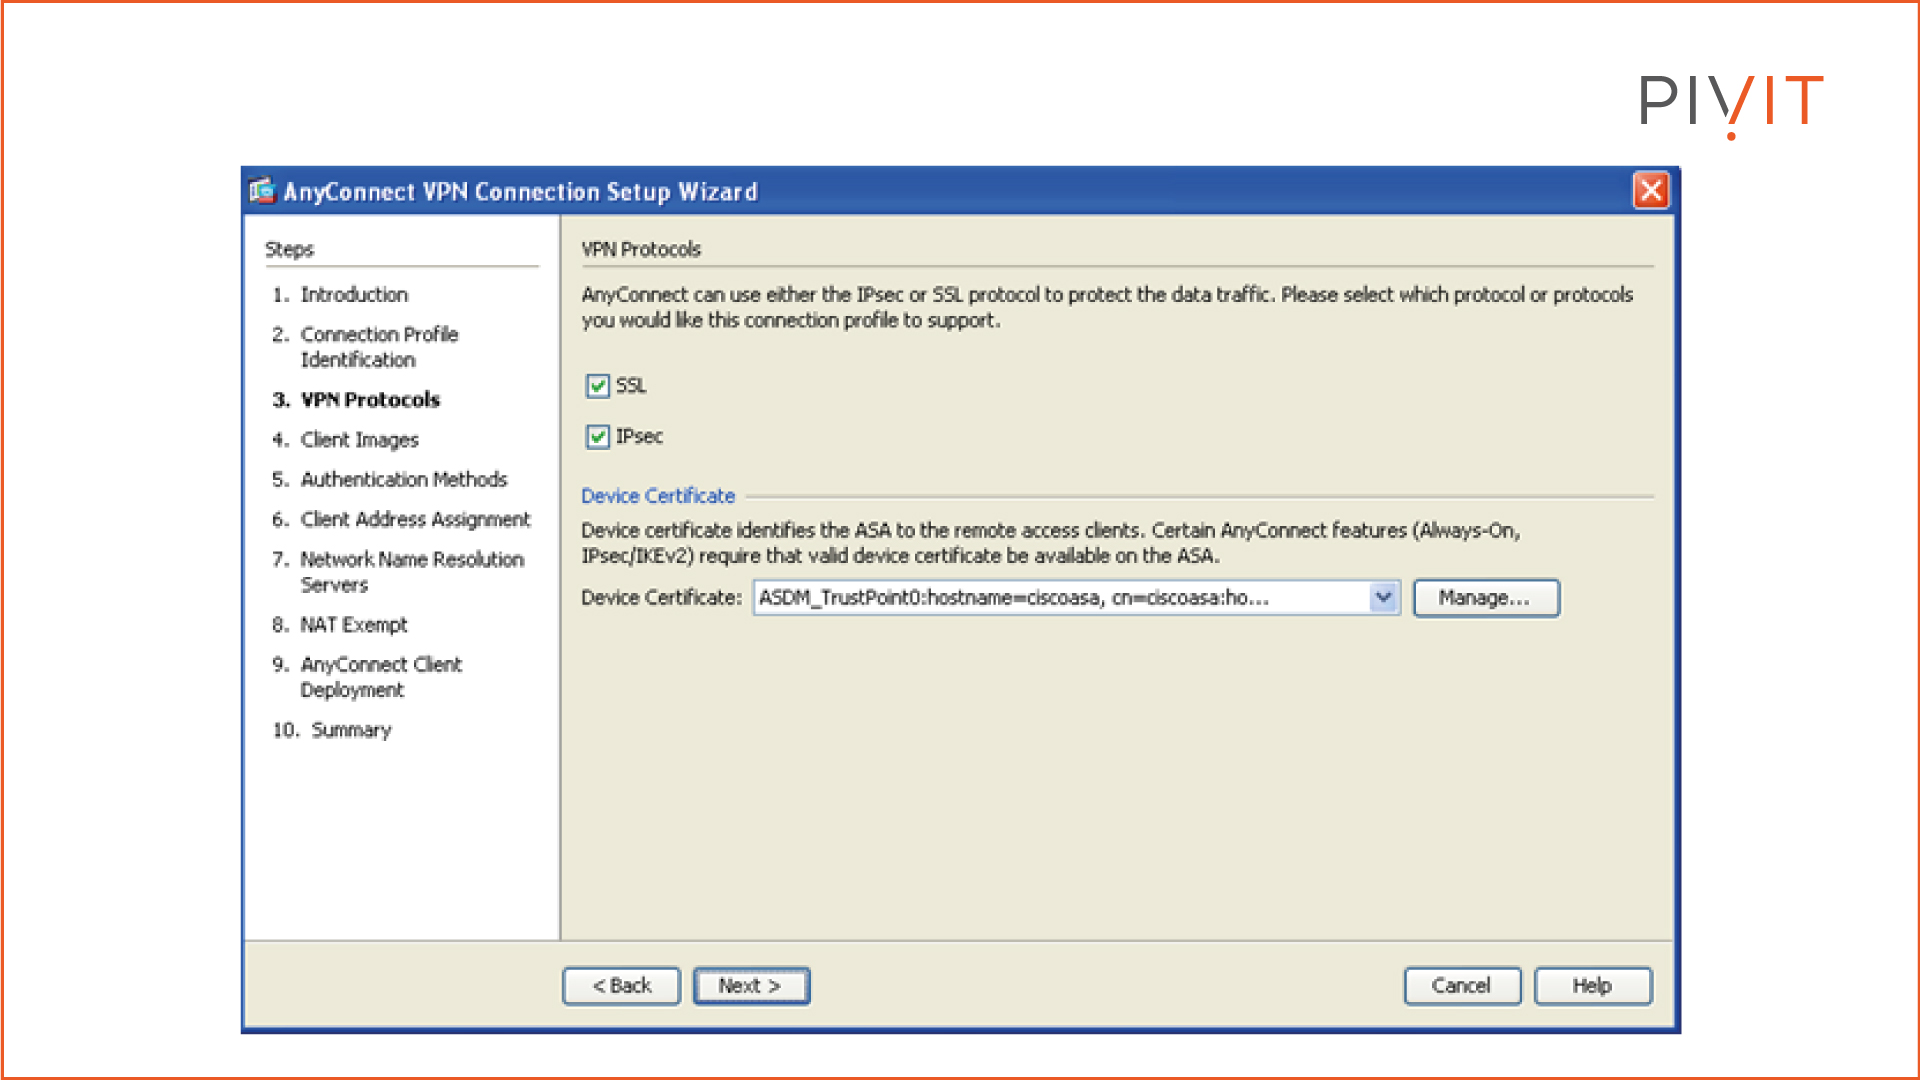
Task: Select the Summary step
Action: coord(350,730)
